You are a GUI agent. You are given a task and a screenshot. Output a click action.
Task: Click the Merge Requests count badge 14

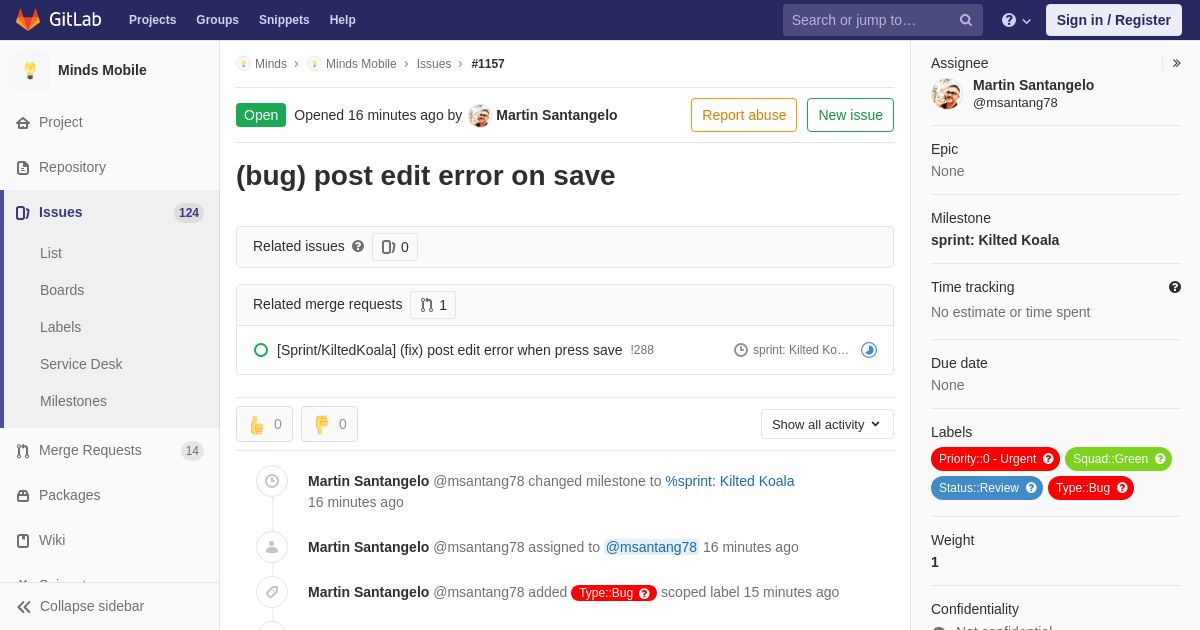[x=192, y=451]
